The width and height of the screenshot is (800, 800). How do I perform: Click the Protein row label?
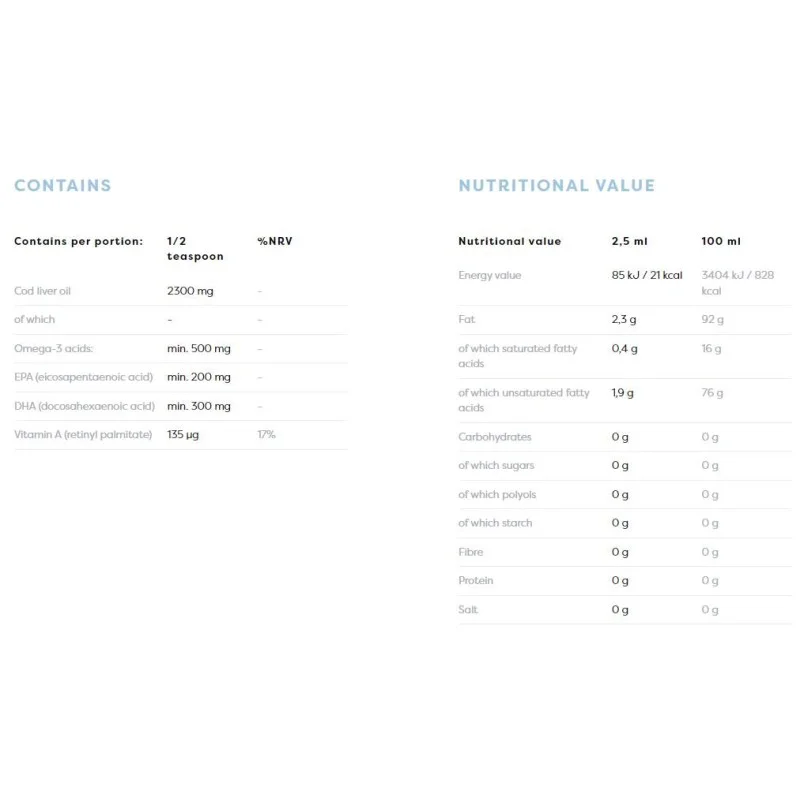coord(476,580)
